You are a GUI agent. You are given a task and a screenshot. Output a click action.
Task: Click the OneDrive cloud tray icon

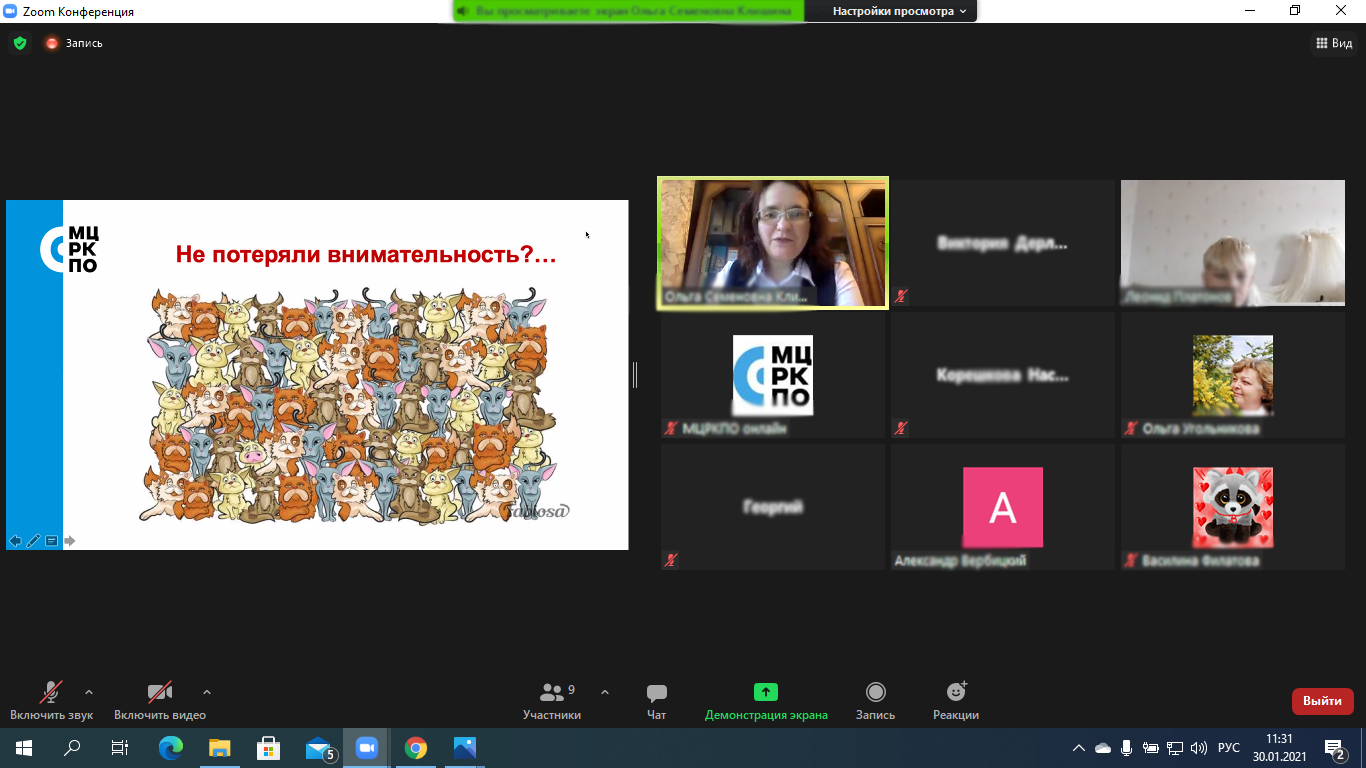[1103, 748]
